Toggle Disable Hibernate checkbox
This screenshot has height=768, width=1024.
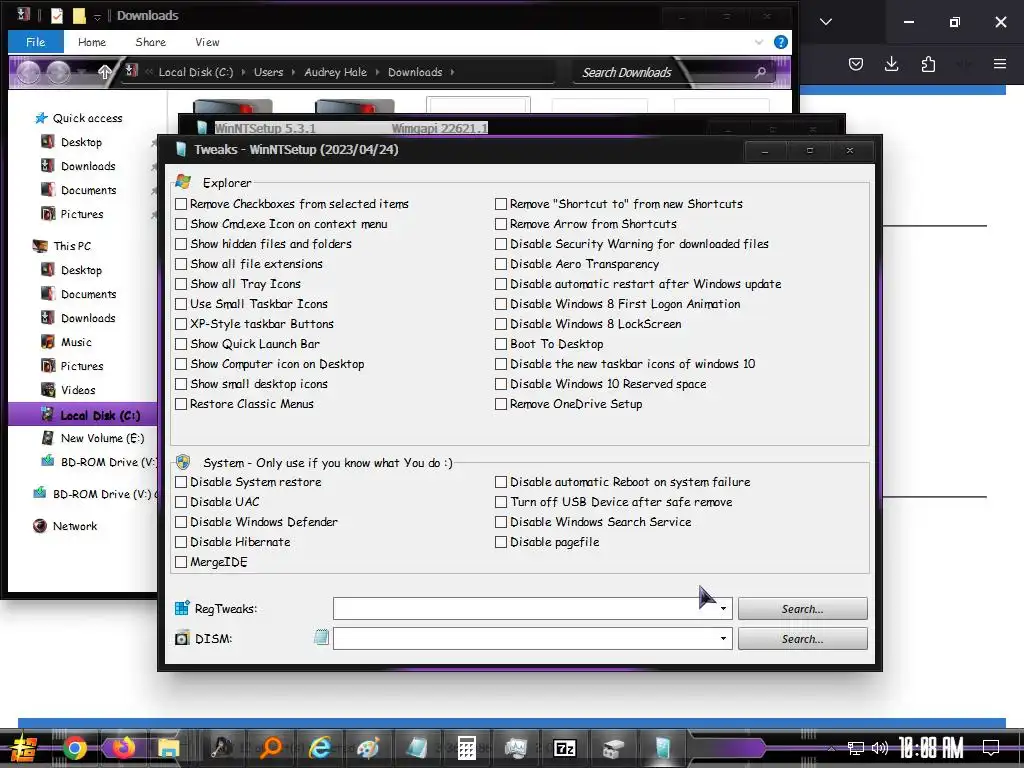pos(181,542)
